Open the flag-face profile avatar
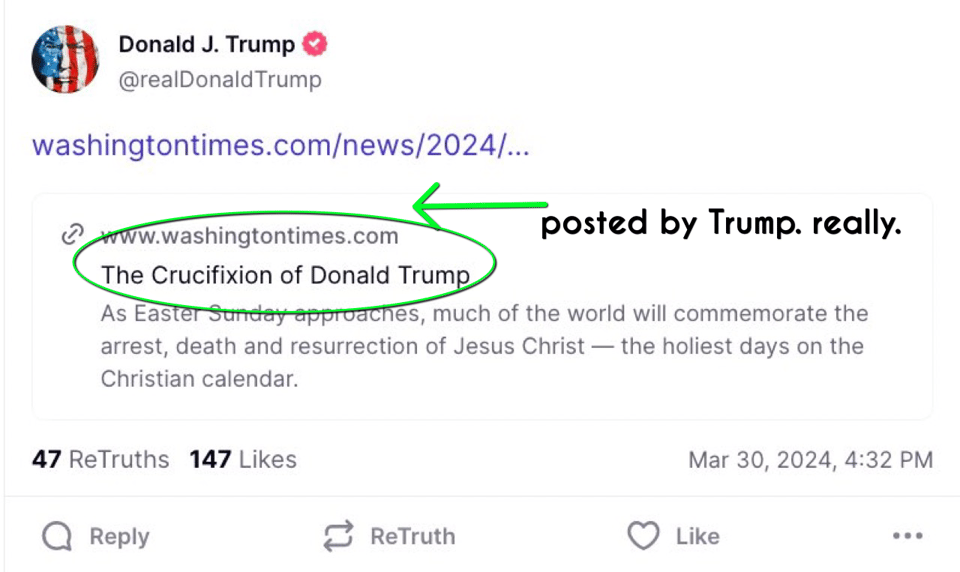This screenshot has width=960, height=572. pyautogui.click(x=66, y=60)
